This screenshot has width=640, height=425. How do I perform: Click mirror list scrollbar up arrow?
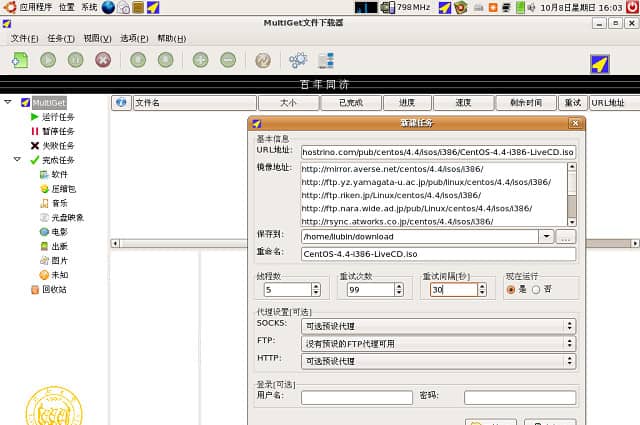tap(572, 167)
